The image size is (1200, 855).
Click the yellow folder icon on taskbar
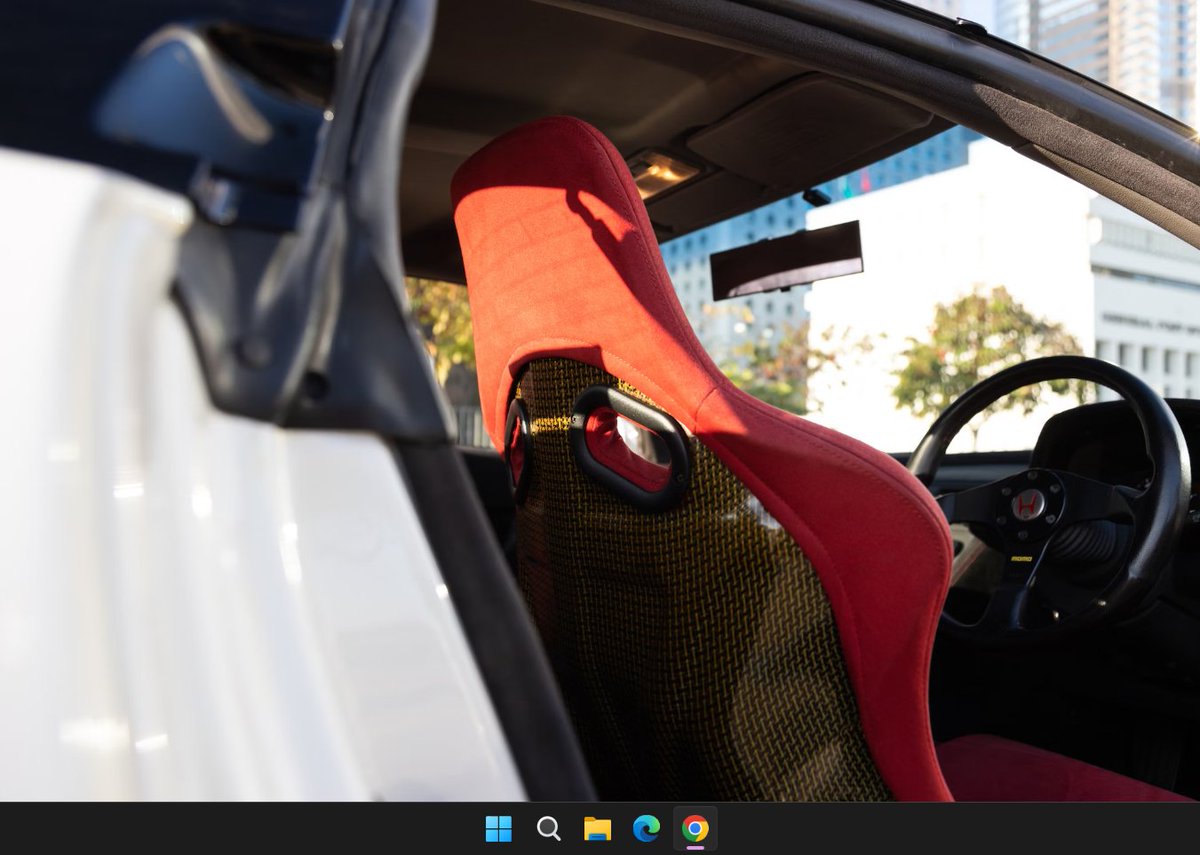[597, 829]
